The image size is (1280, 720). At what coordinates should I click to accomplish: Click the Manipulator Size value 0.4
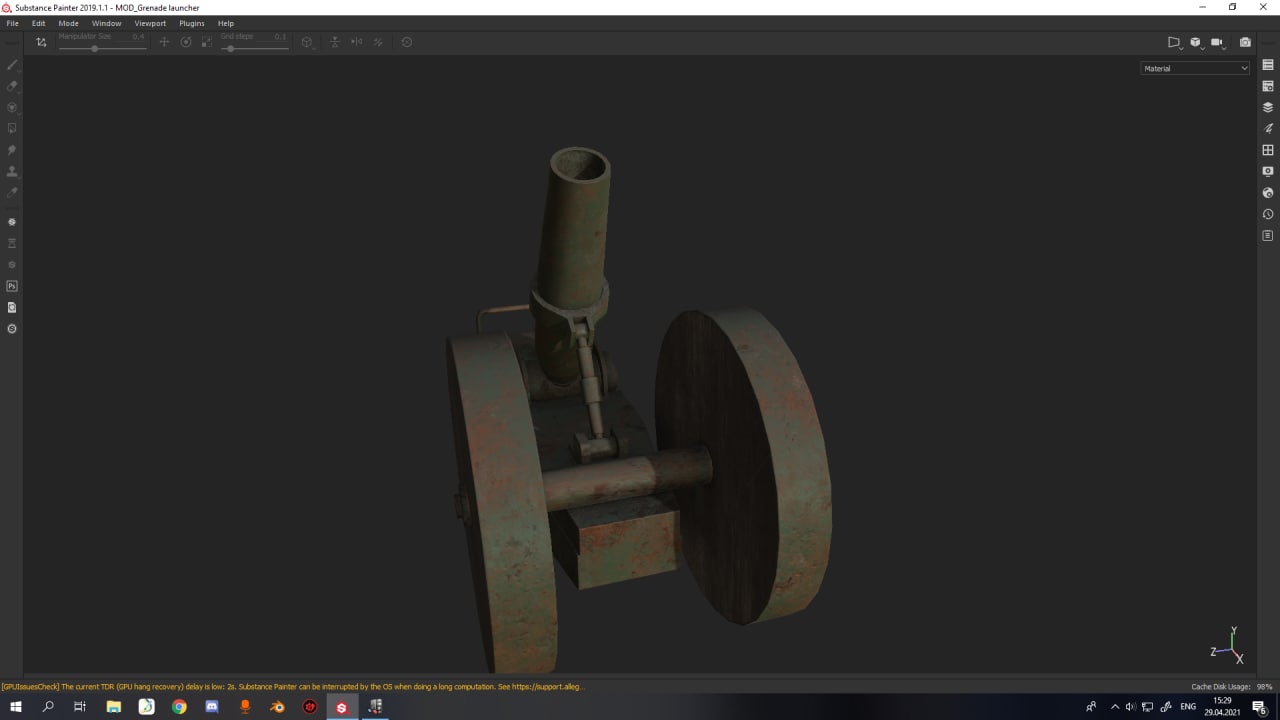coord(138,36)
